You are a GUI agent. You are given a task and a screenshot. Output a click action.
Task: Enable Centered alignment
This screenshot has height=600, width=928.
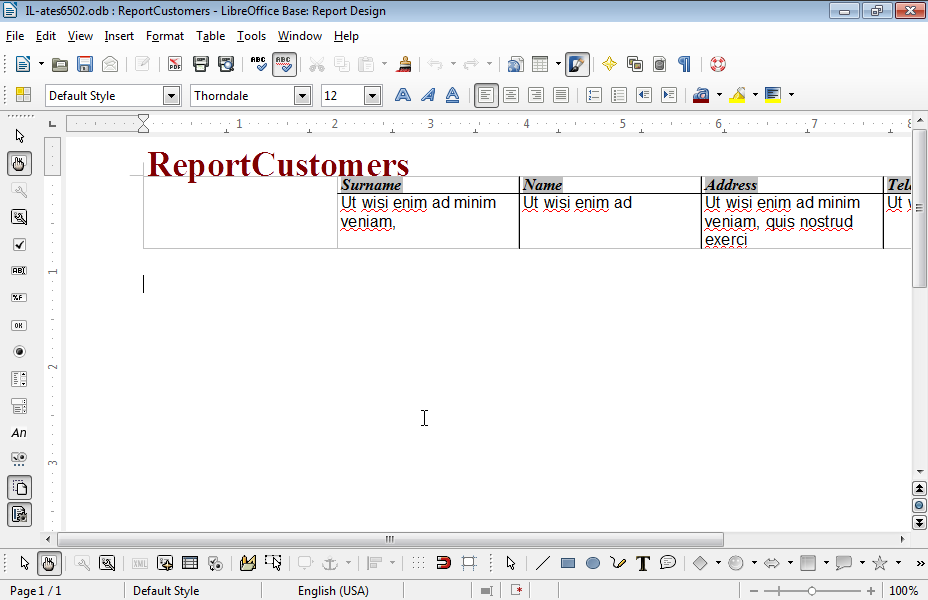coord(511,95)
